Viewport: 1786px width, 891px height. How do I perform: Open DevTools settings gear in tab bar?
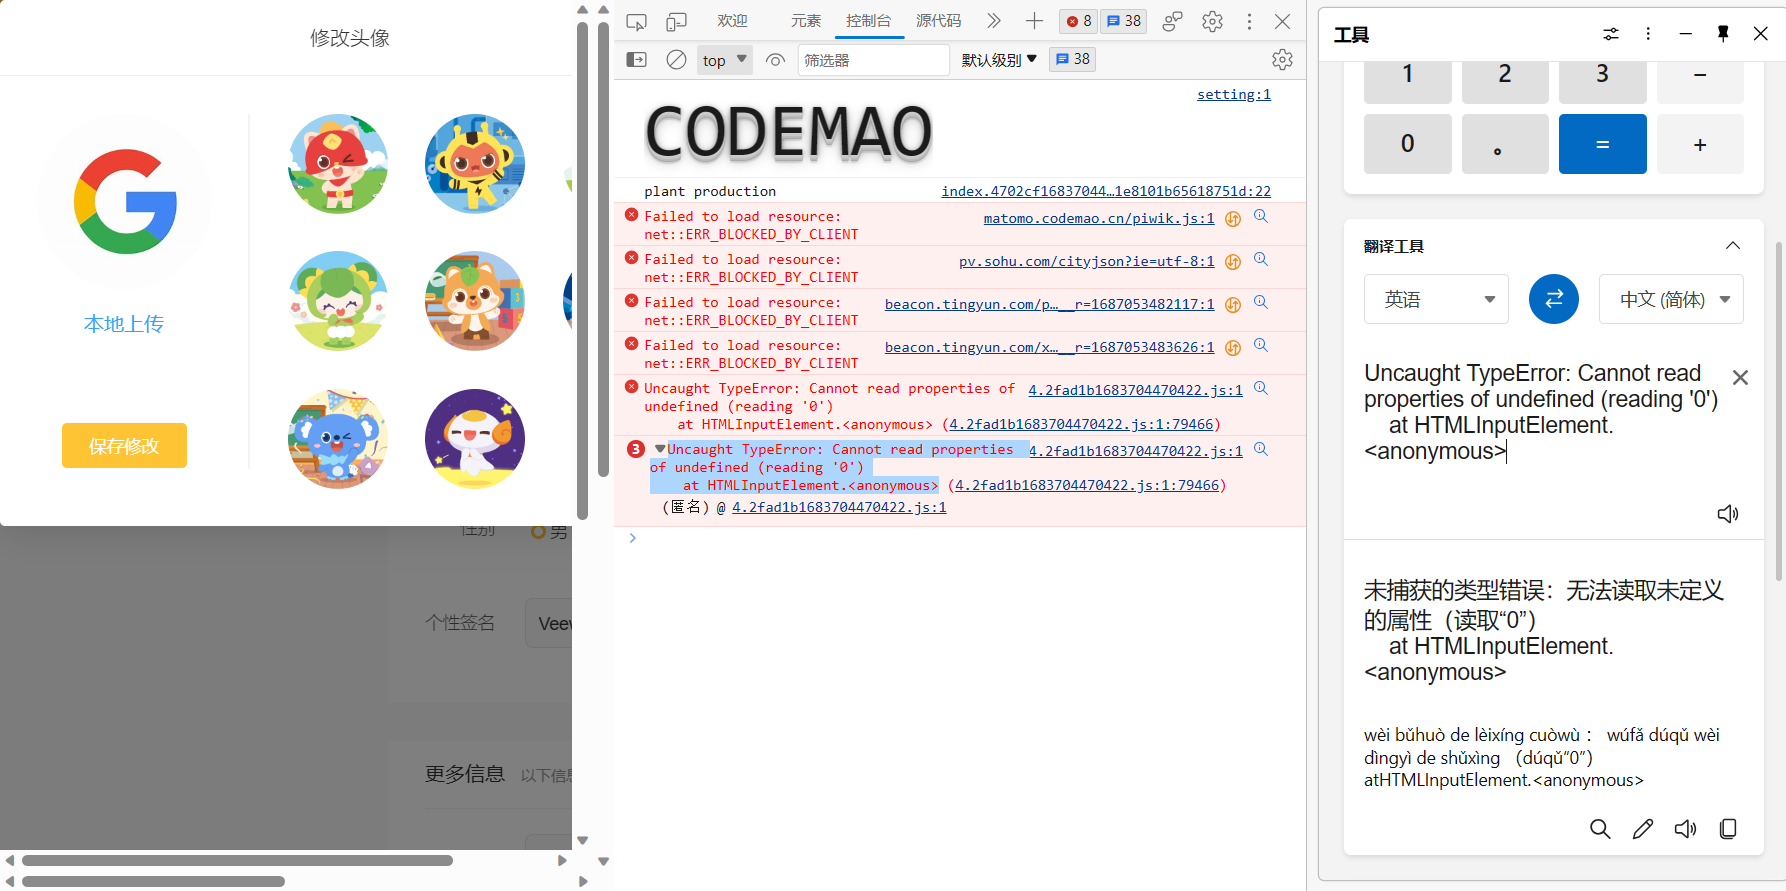tap(1212, 21)
